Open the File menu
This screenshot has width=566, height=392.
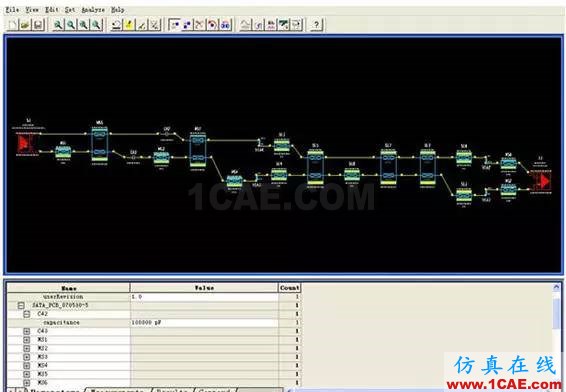pyautogui.click(x=12, y=10)
